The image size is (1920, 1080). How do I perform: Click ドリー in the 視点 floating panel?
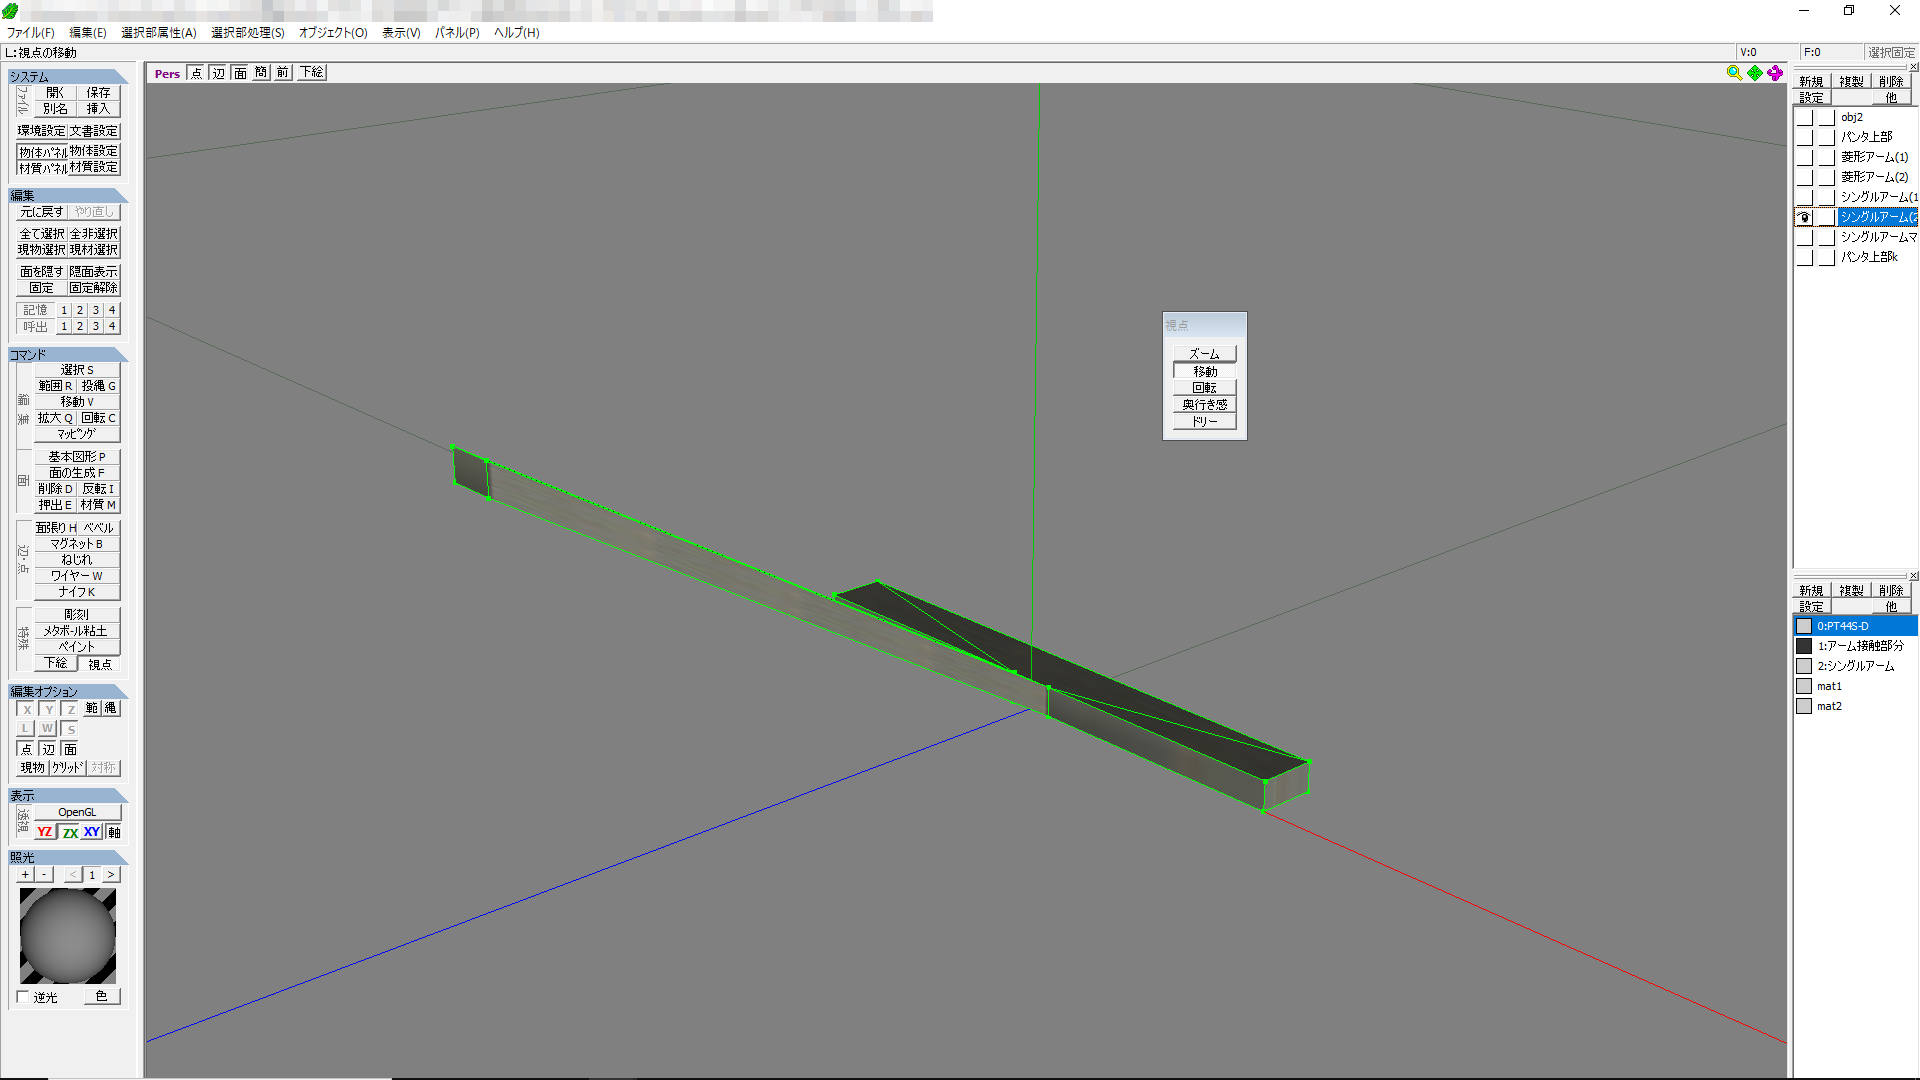click(1204, 422)
